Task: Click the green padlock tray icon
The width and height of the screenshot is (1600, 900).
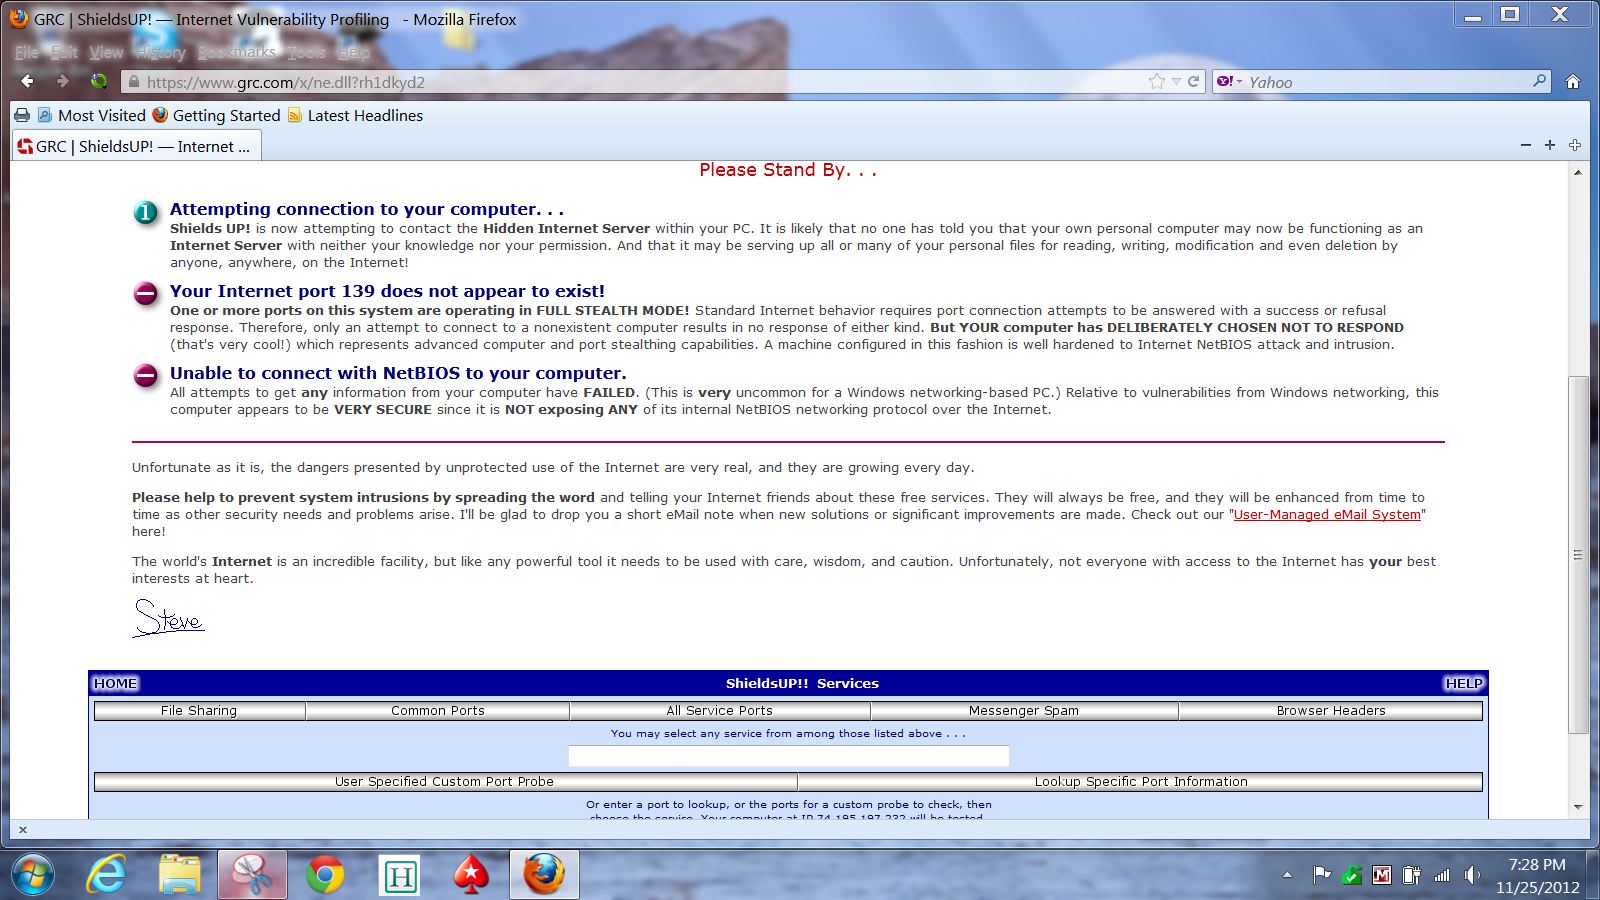Action: point(1351,875)
